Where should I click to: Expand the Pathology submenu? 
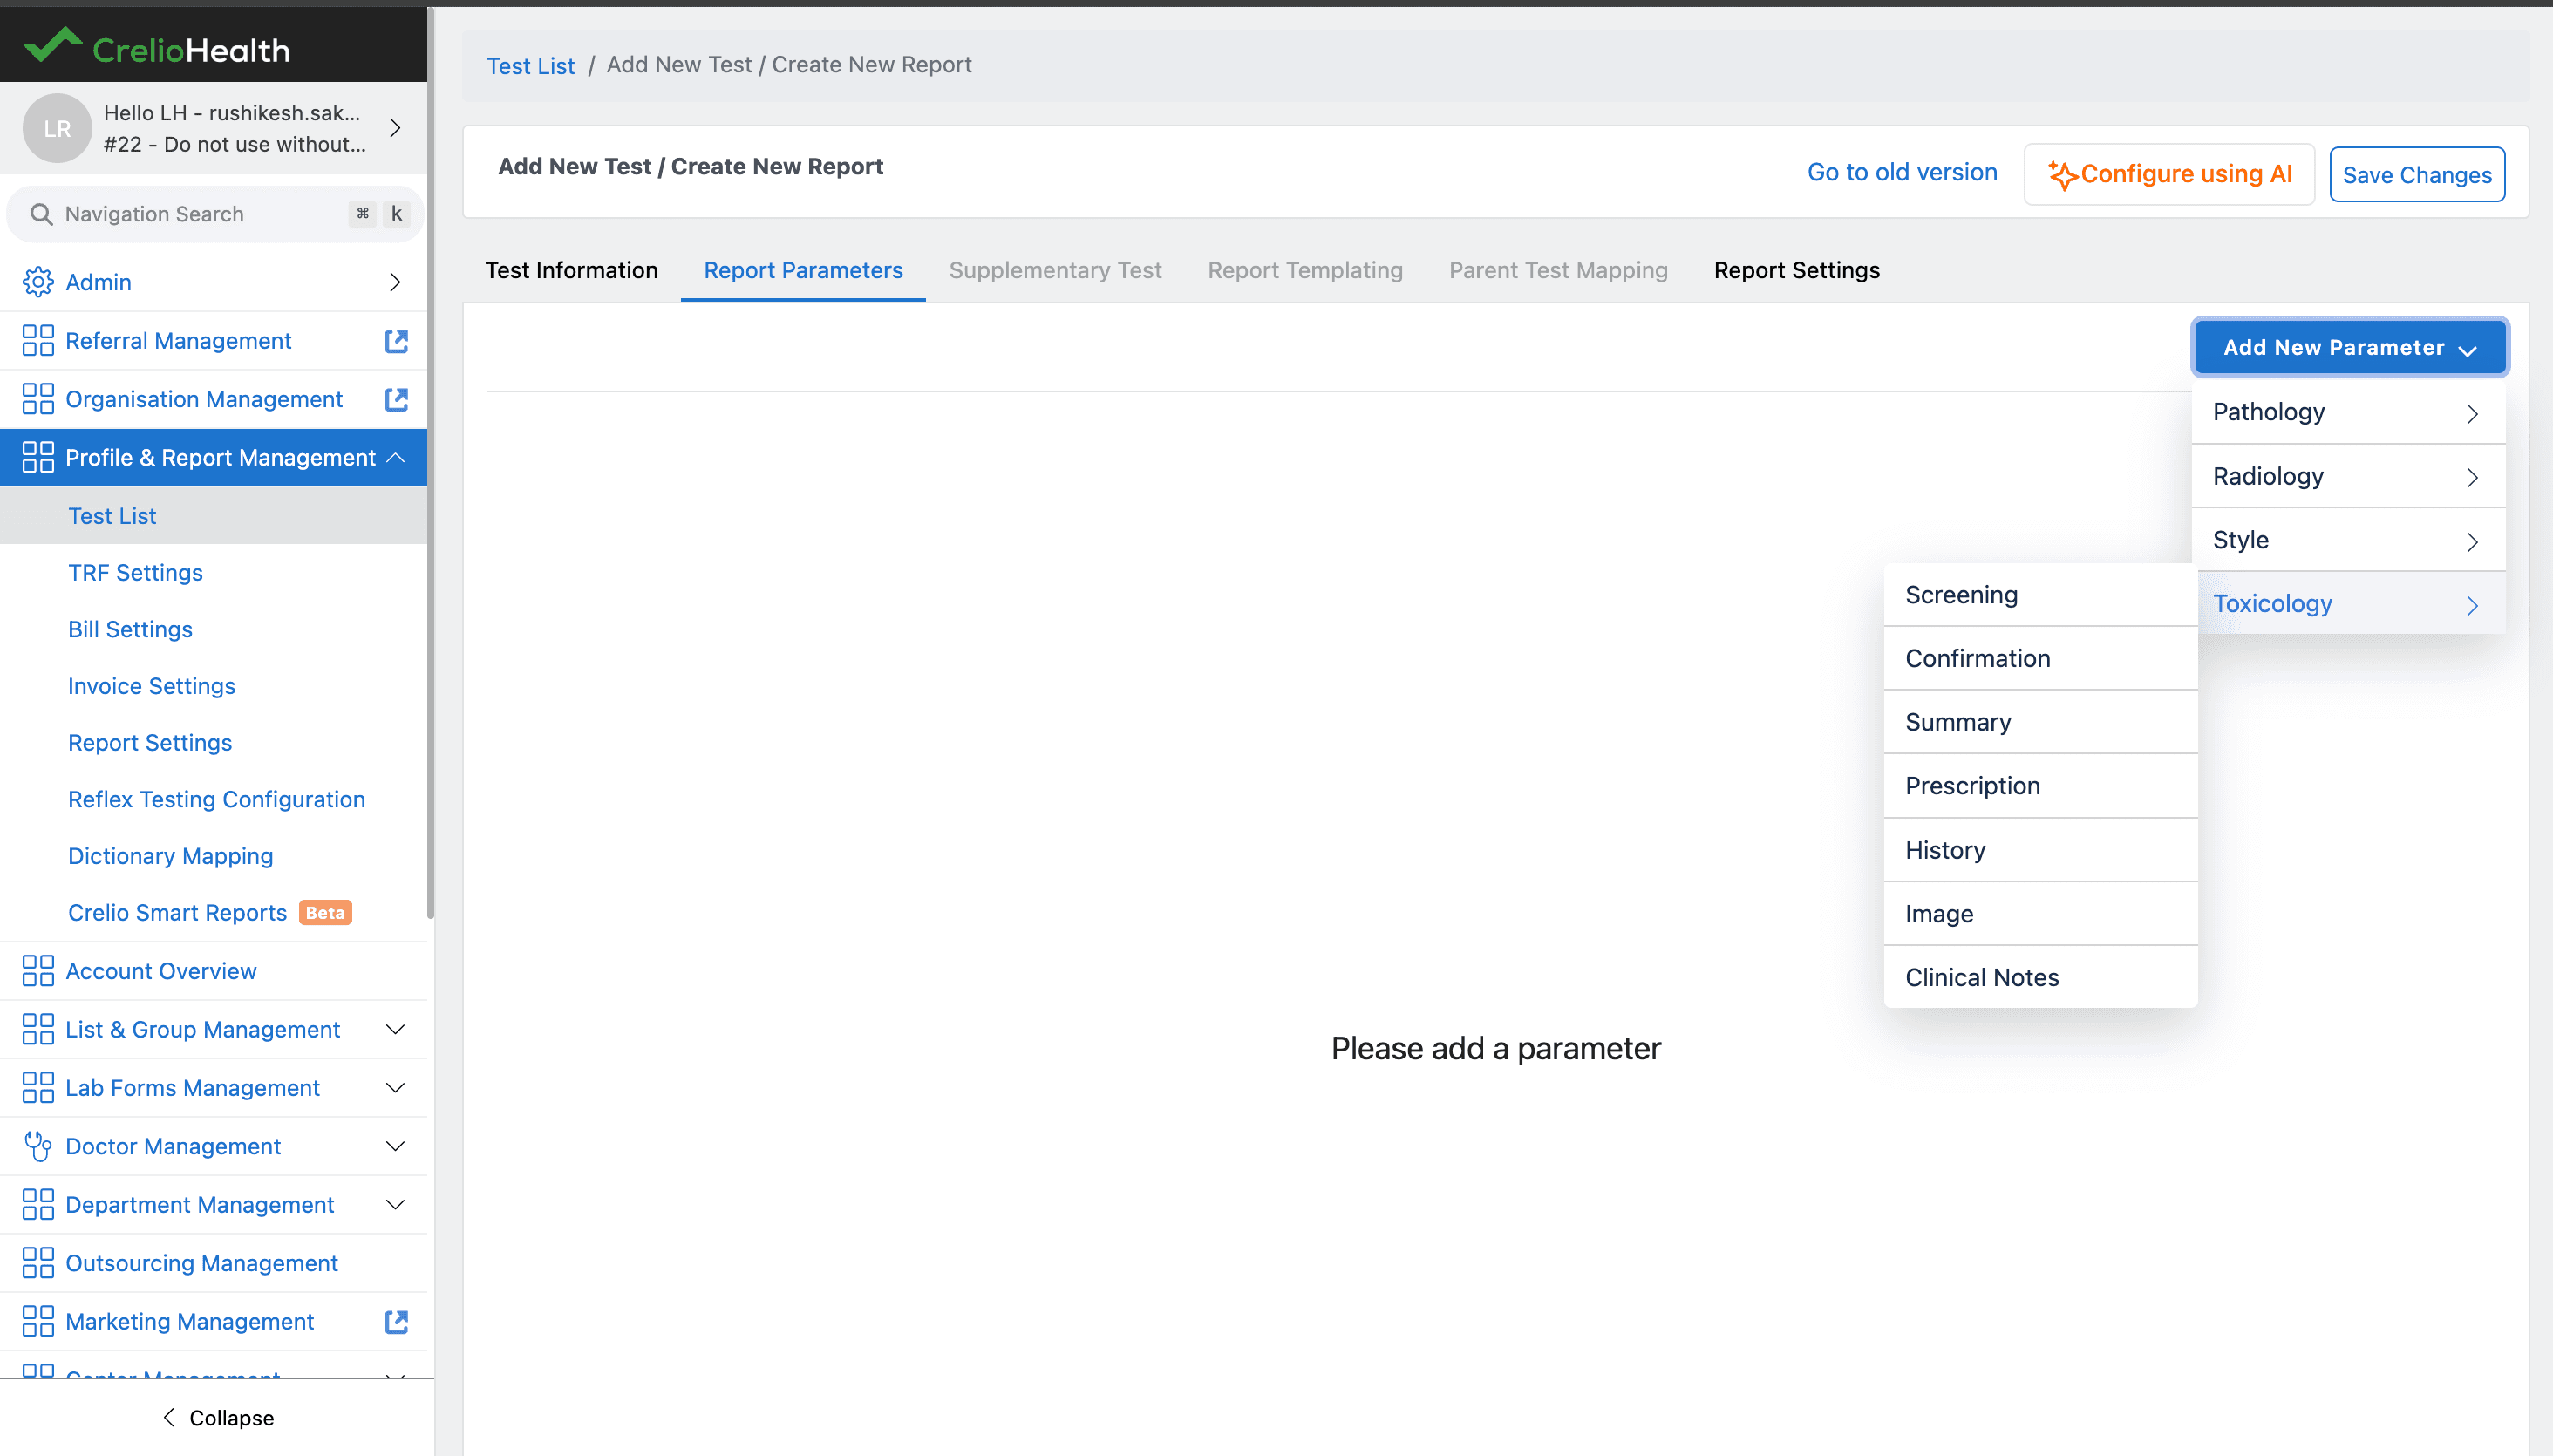pos(2349,412)
